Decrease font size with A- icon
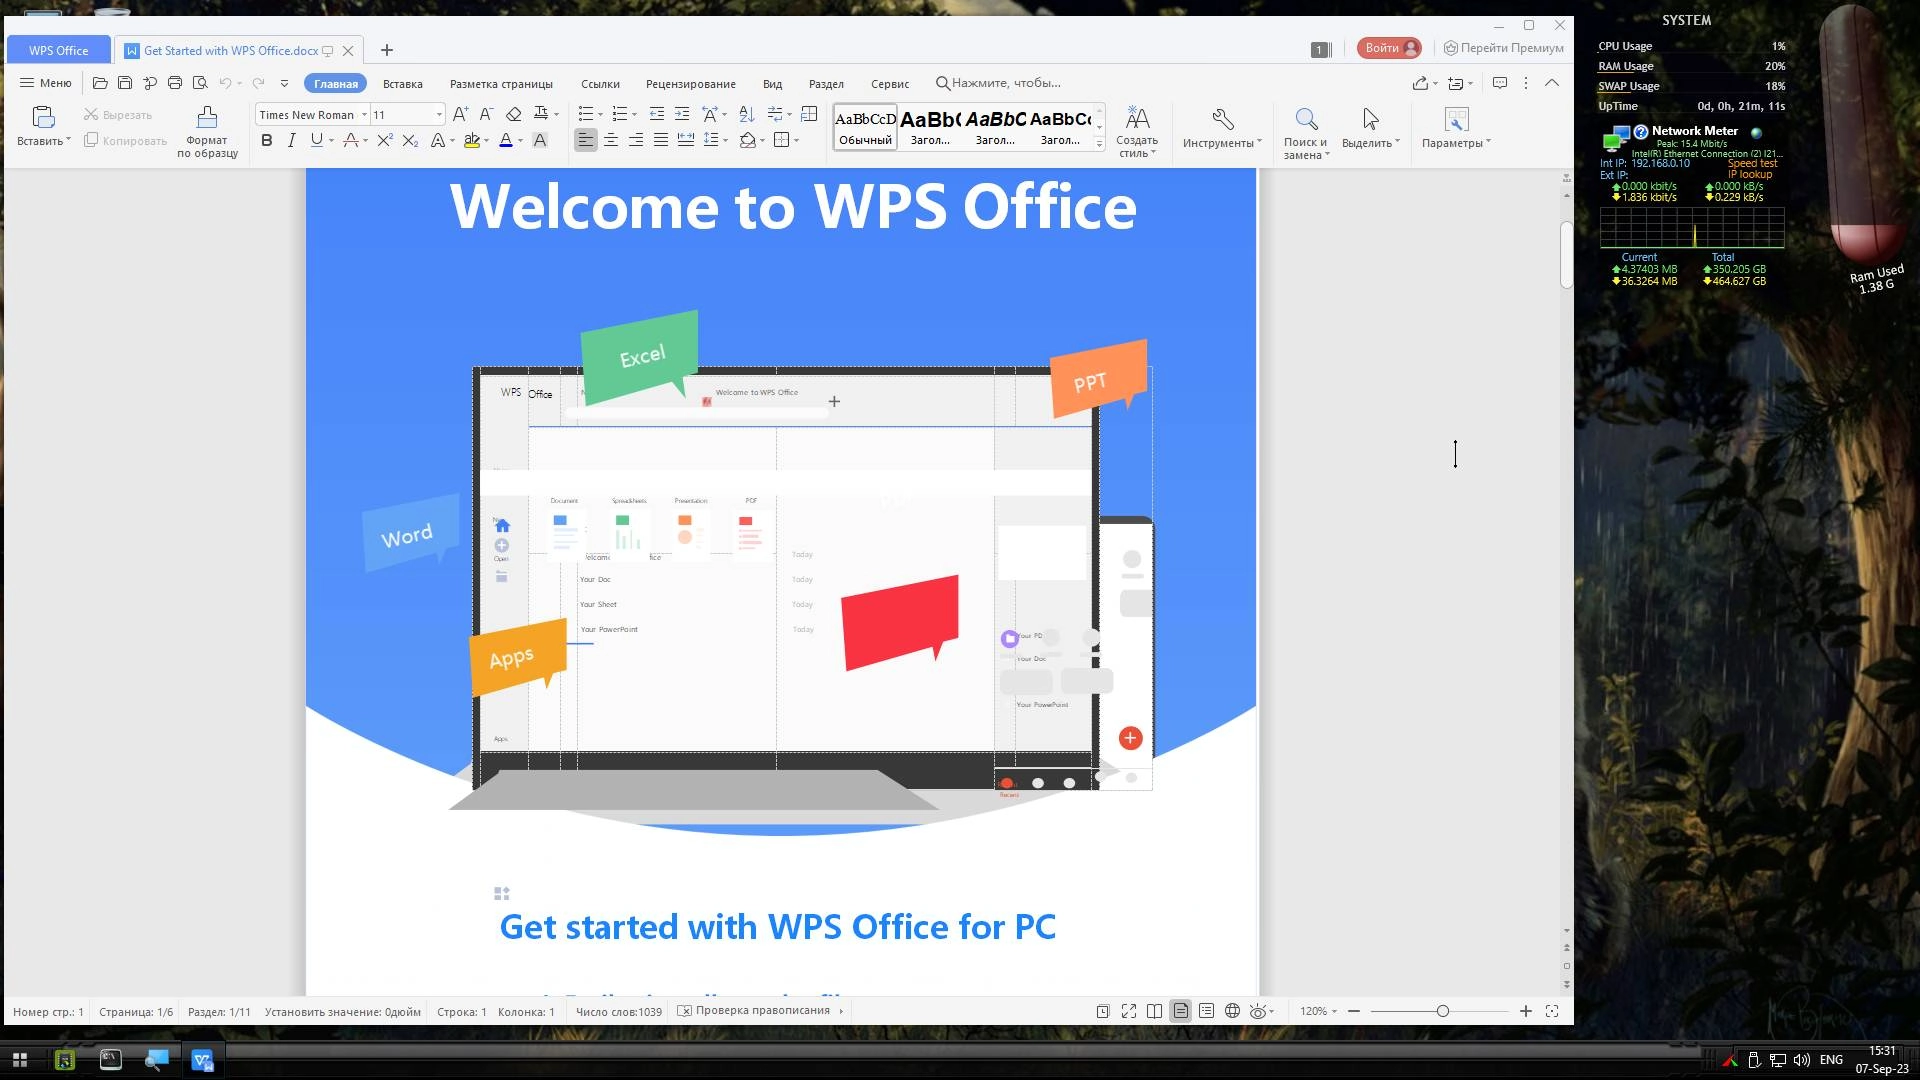Viewport: 1920px width, 1080px height. pos(486,114)
